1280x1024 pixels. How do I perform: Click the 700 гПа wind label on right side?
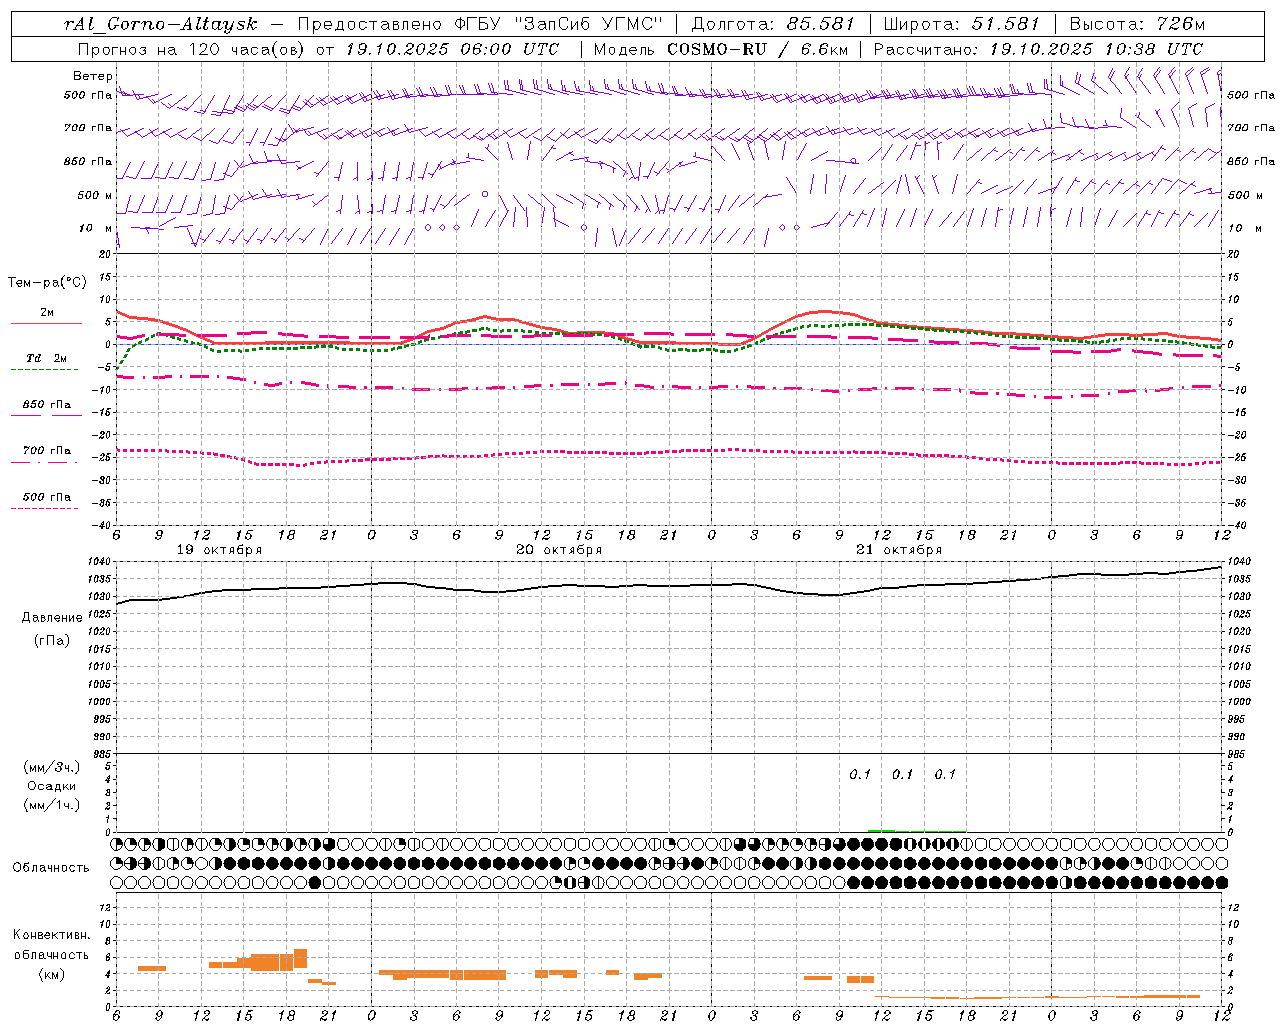point(1251,128)
